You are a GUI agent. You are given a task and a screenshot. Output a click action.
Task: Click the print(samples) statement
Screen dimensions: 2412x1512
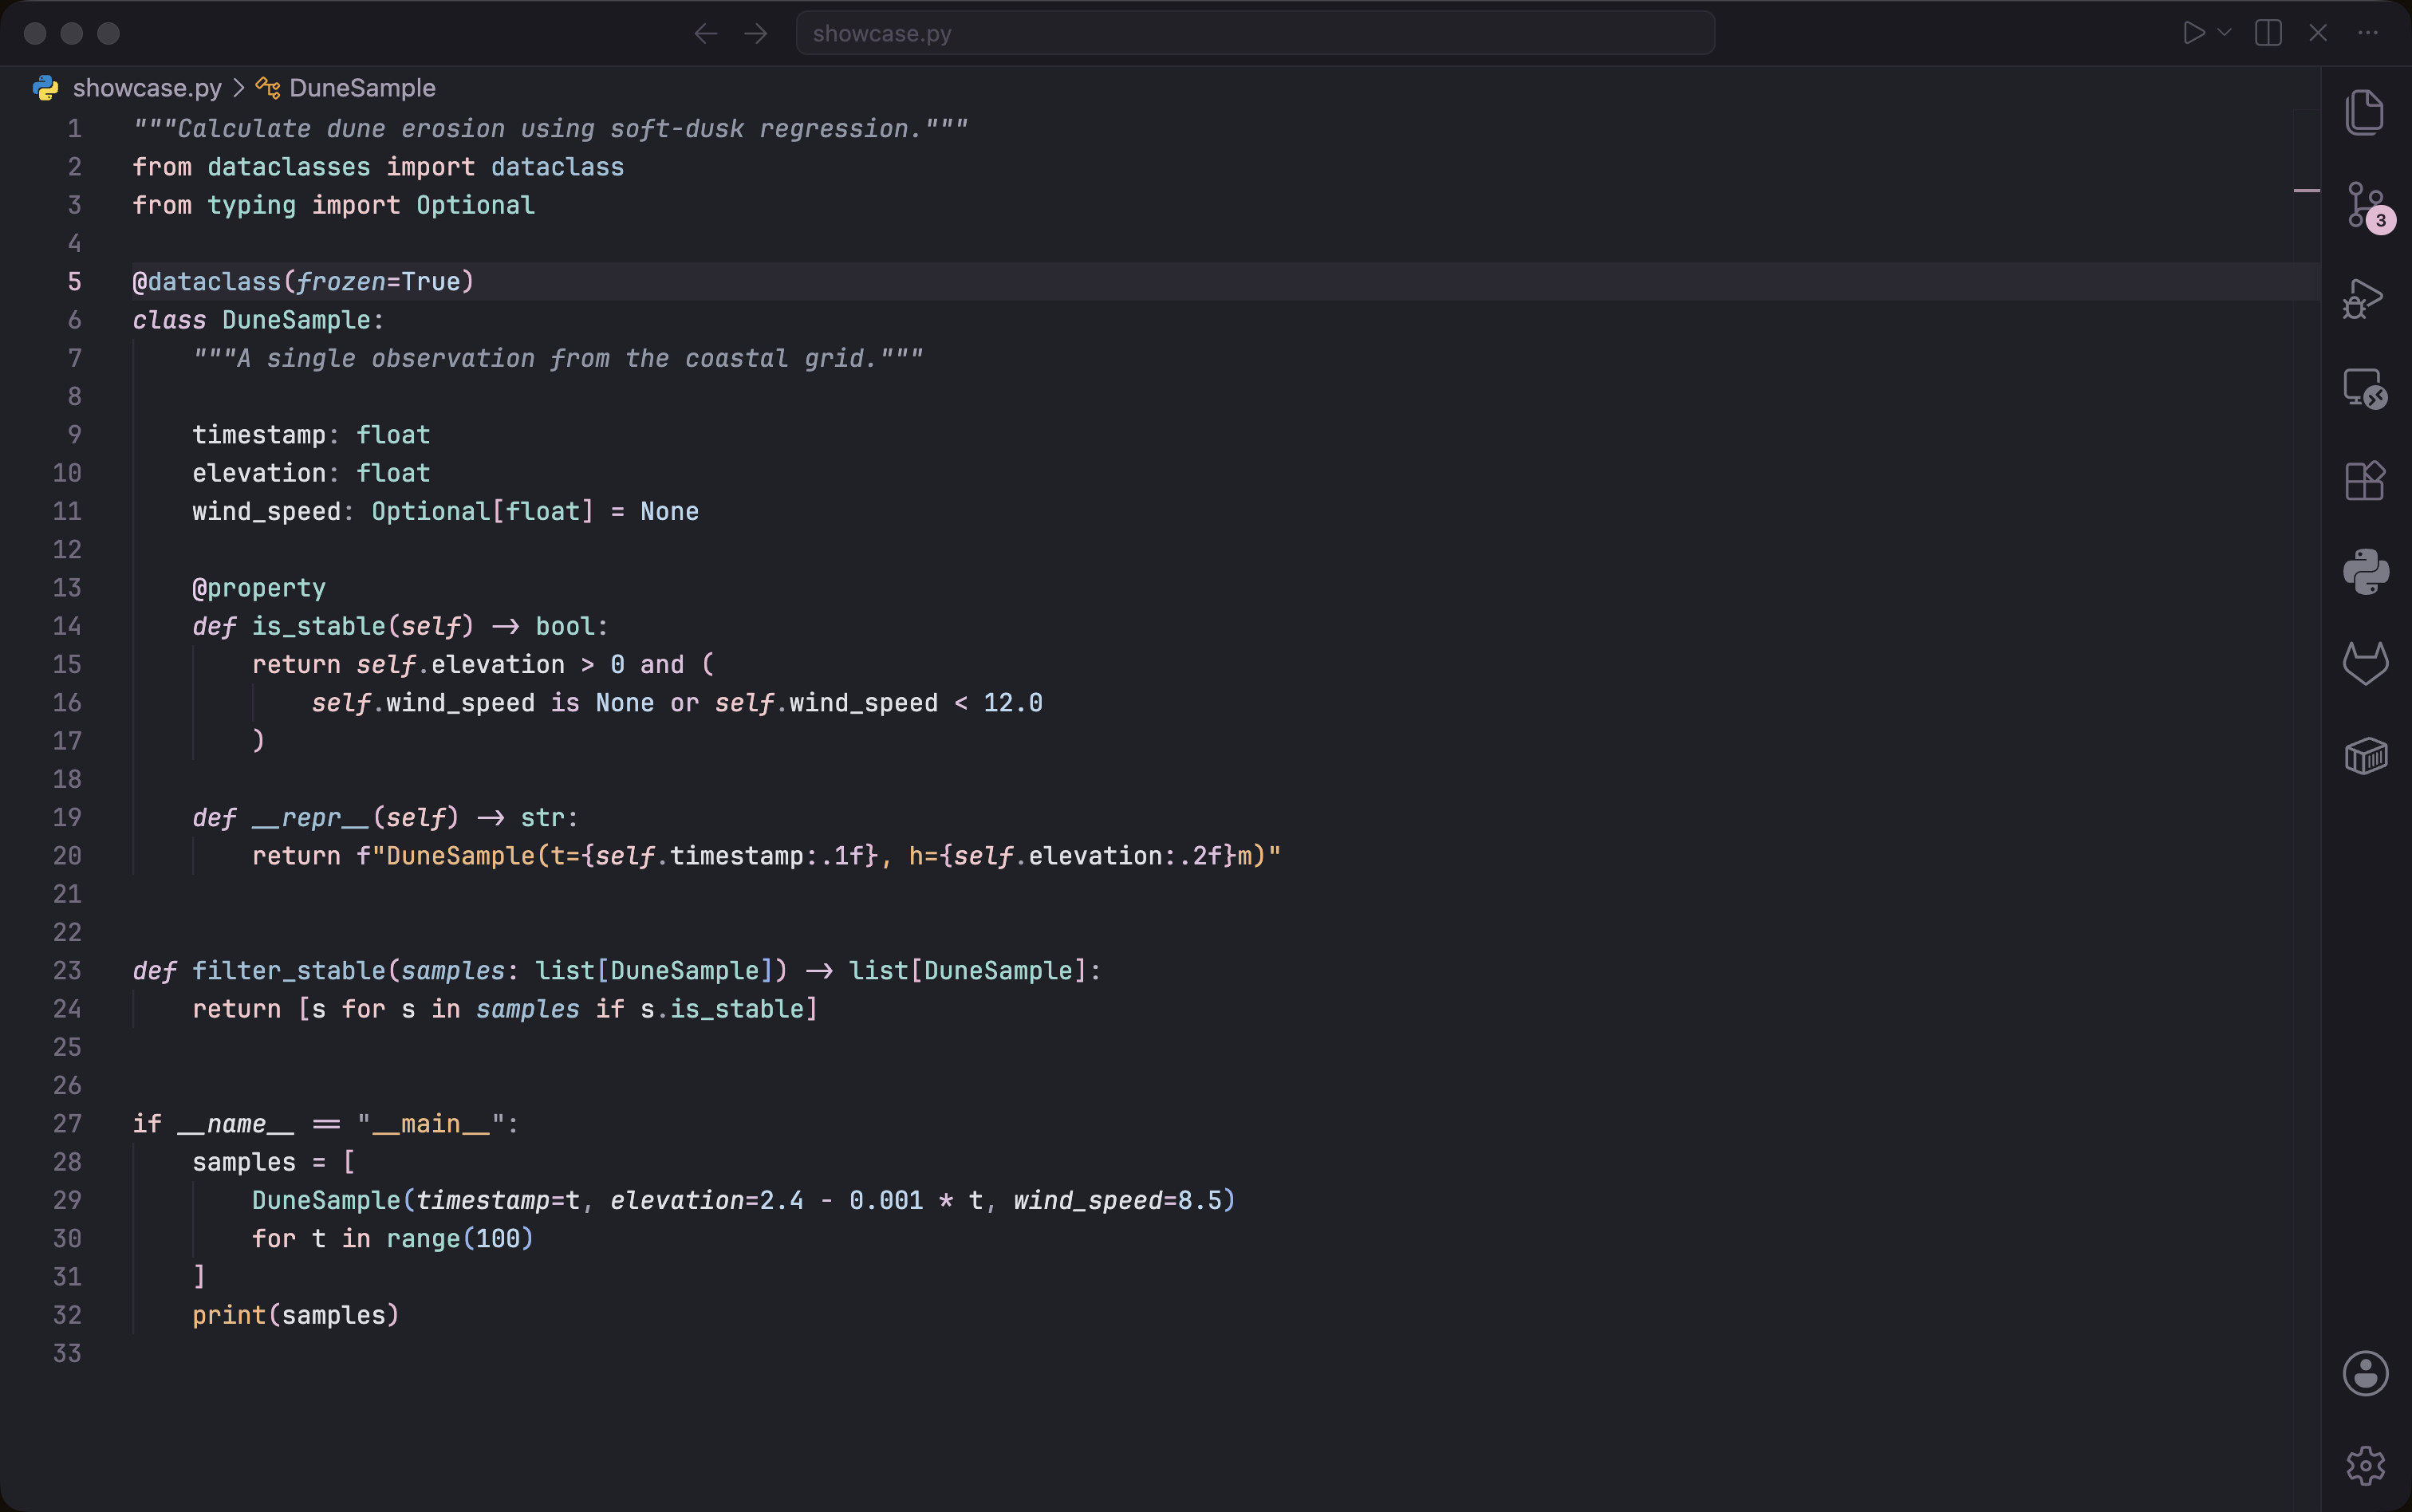point(296,1316)
